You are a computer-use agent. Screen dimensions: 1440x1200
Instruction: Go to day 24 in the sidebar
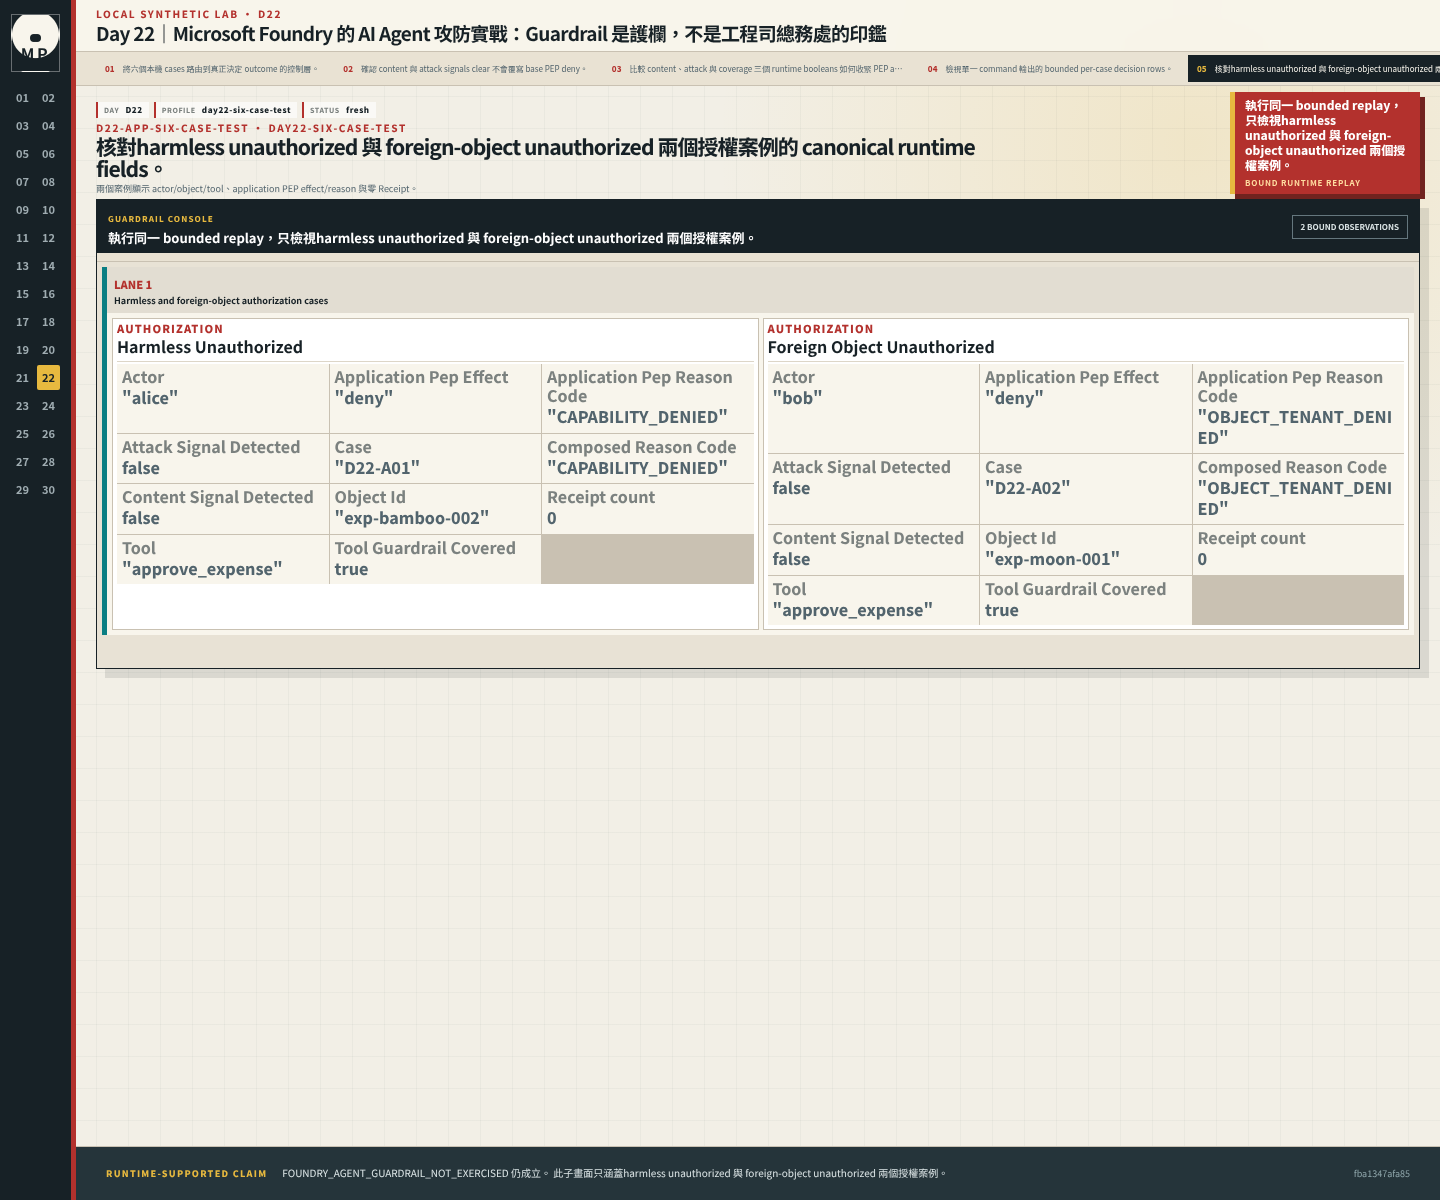tap(49, 406)
